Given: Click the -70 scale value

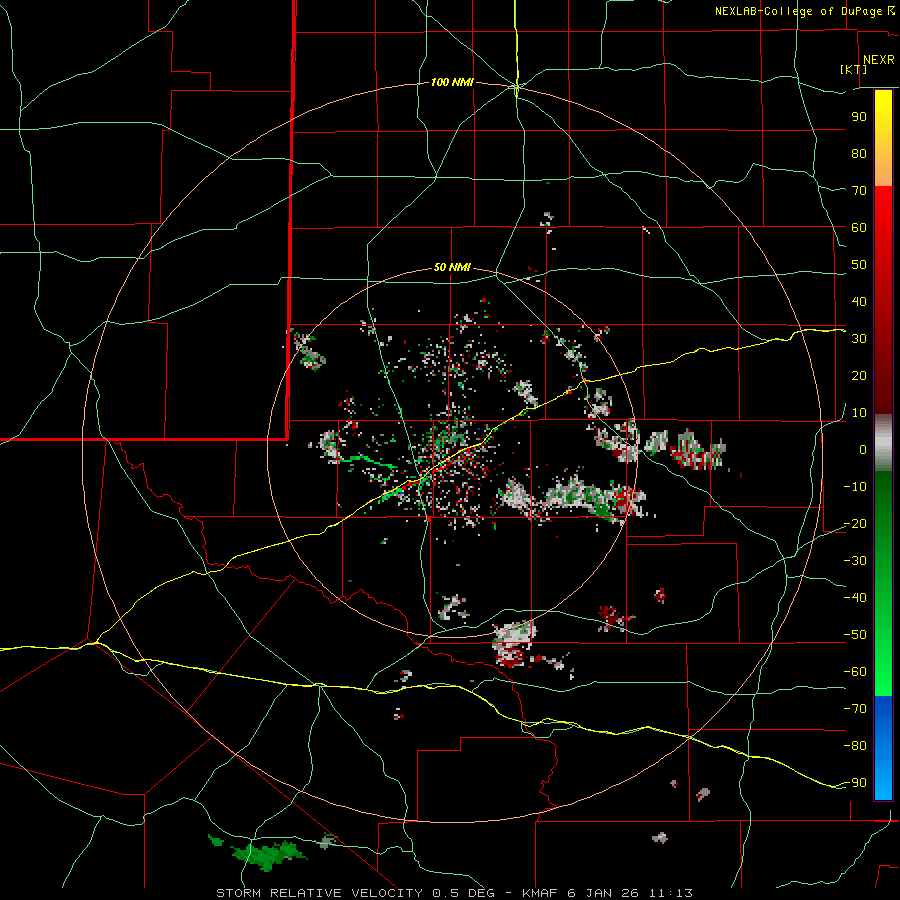Looking at the screenshot, I should (855, 709).
